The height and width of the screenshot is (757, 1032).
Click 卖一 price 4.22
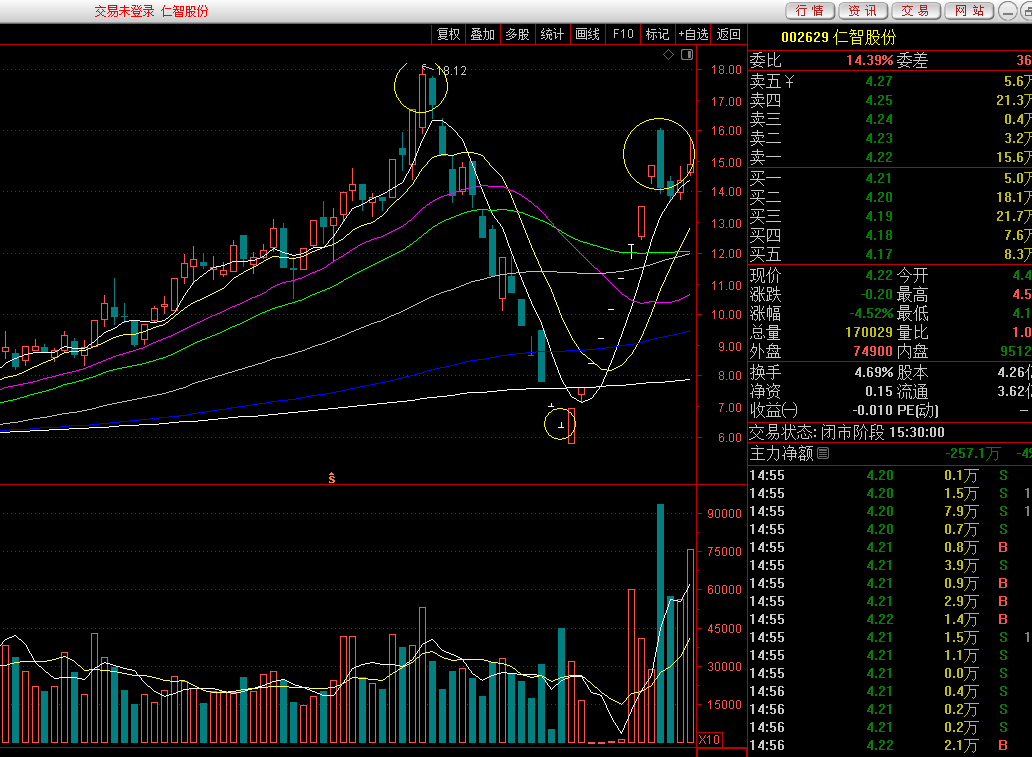point(879,158)
